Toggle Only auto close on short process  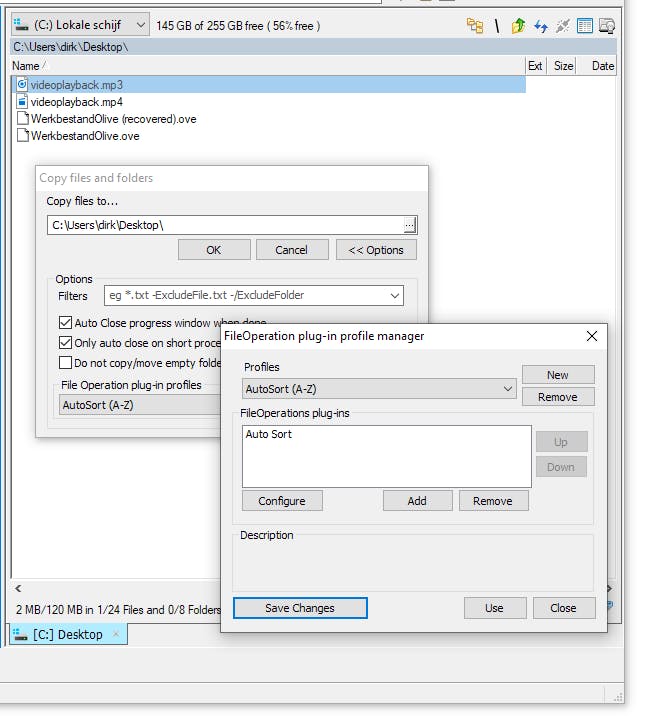point(65,342)
